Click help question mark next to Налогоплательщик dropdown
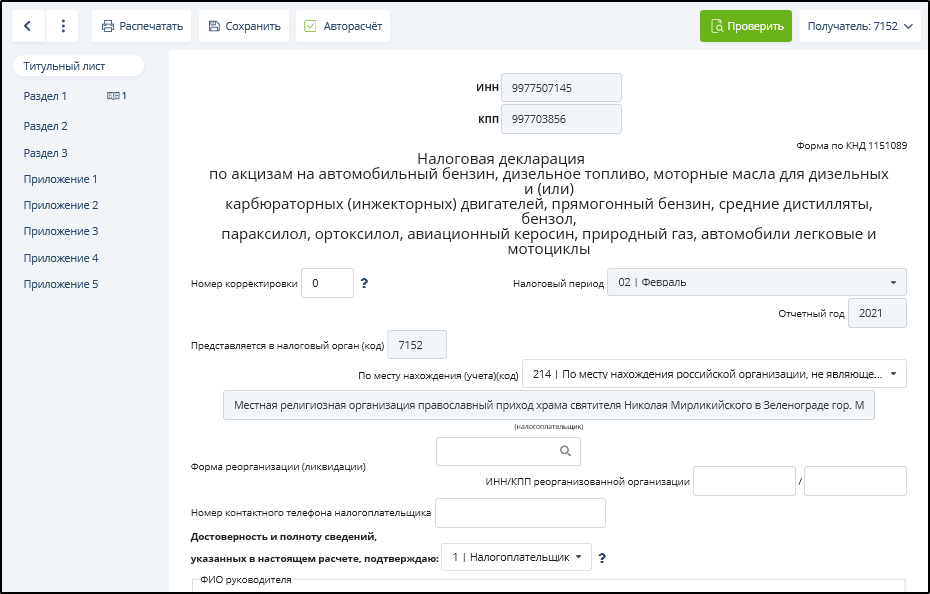 coord(603,558)
